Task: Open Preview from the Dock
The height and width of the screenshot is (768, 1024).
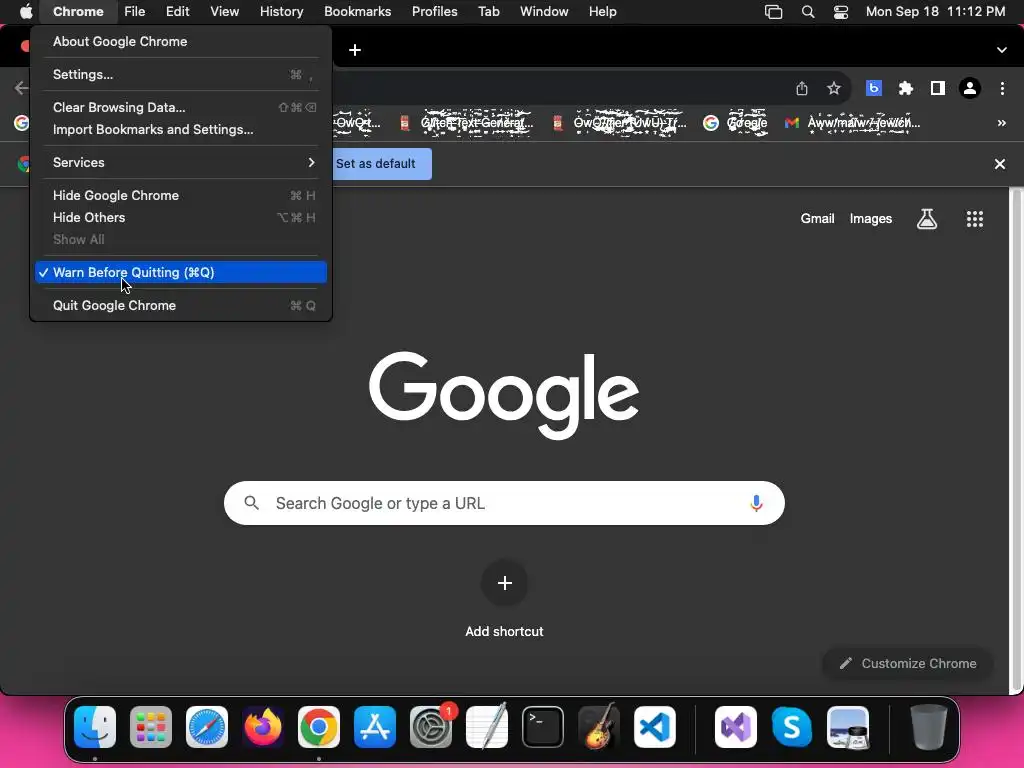Action: (x=848, y=727)
